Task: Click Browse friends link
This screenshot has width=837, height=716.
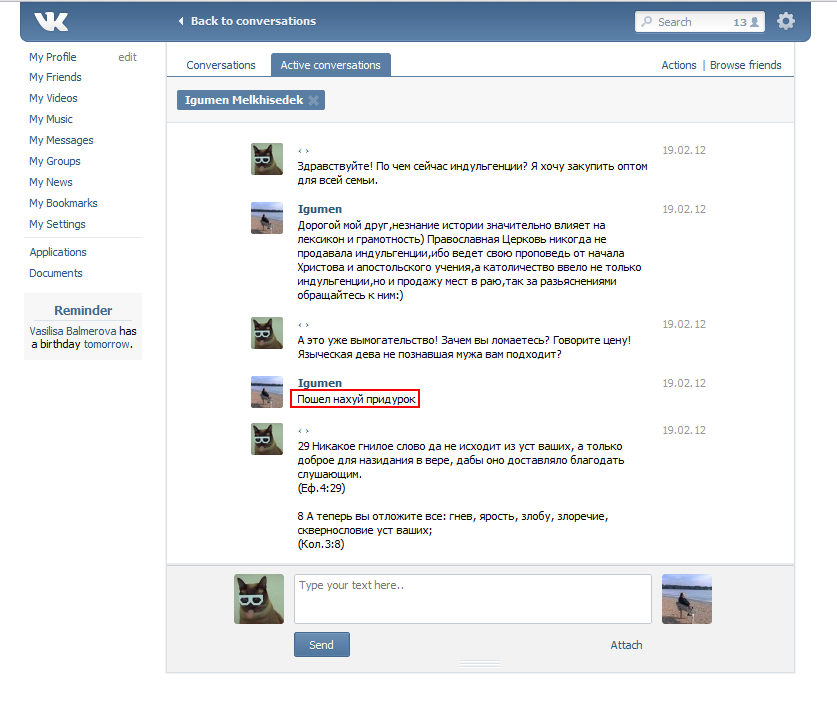Action: tap(745, 65)
